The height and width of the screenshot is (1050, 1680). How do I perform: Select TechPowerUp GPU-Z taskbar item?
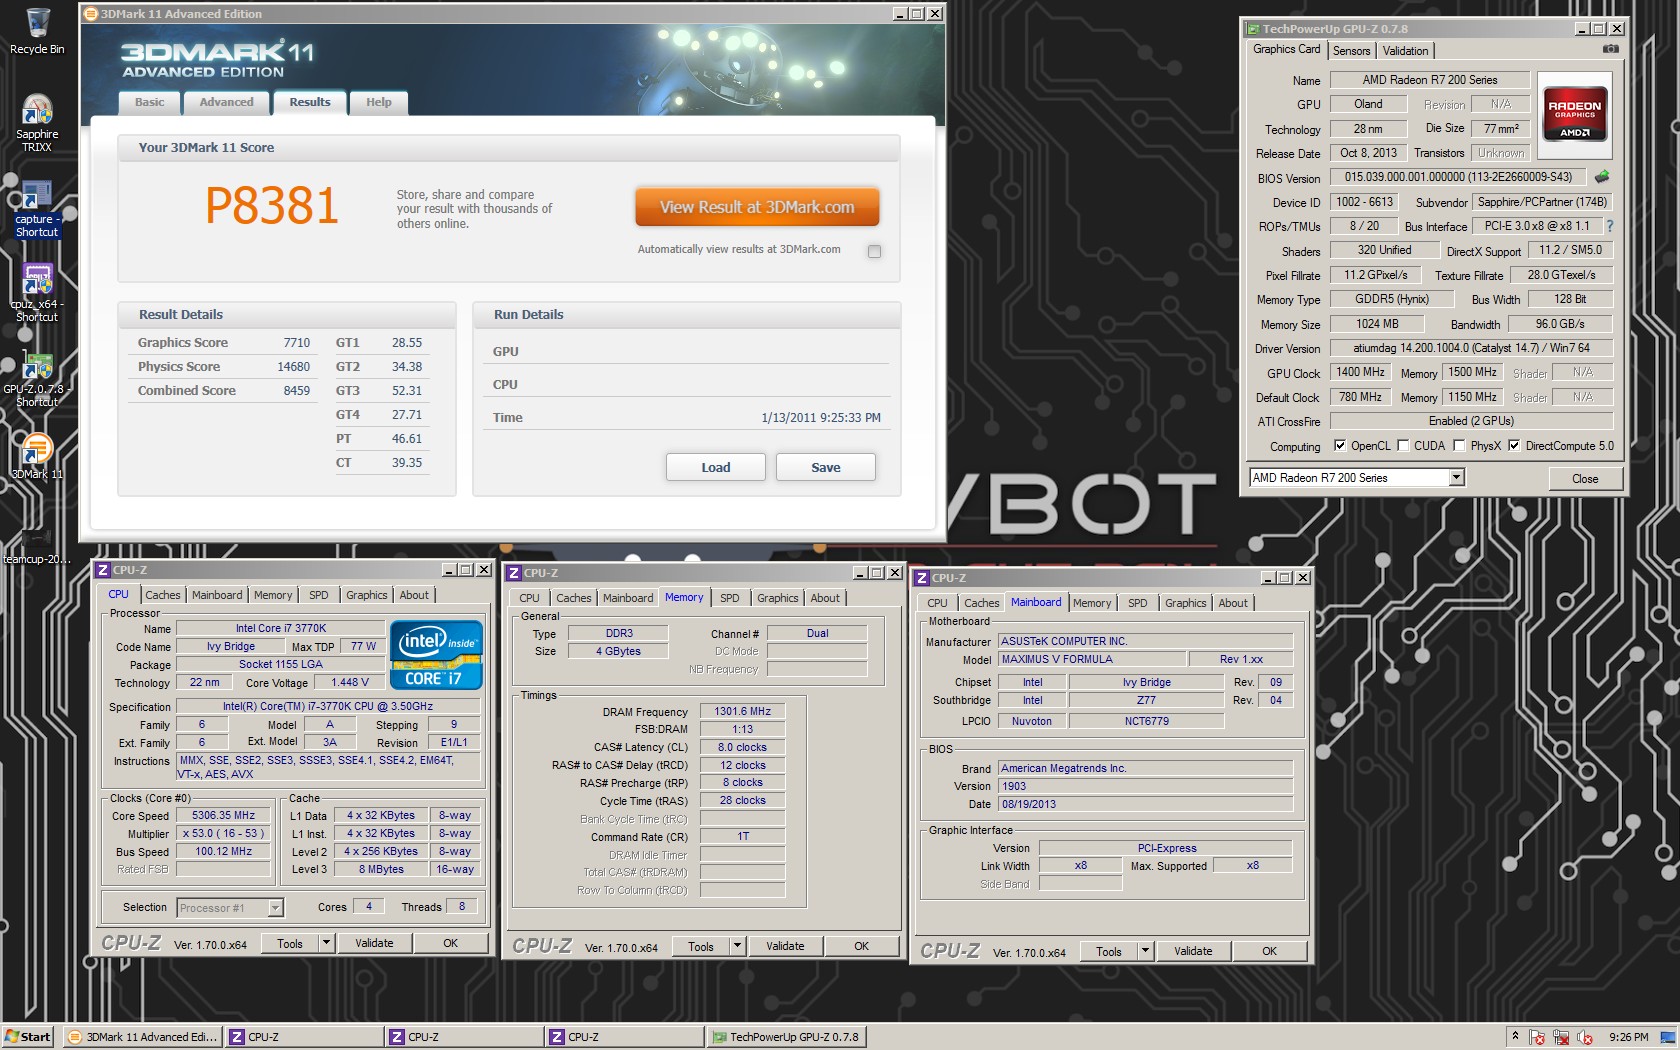click(x=785, y=1037)
